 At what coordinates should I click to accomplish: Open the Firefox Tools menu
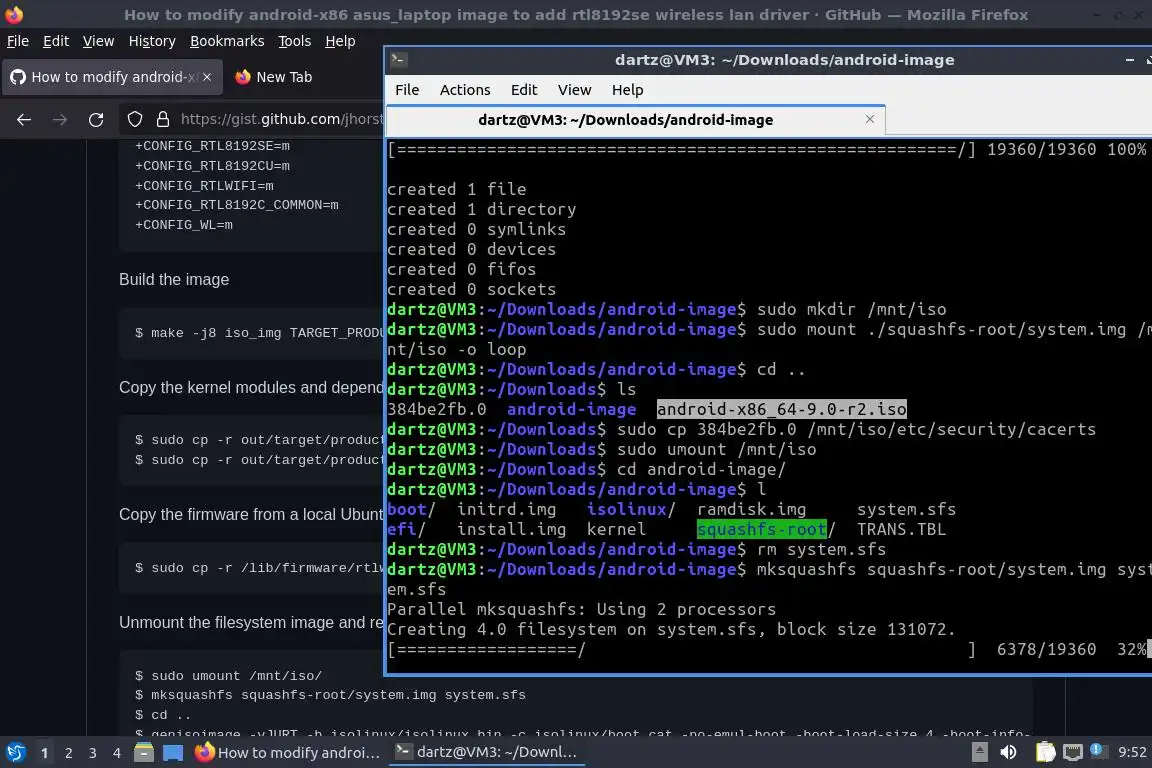click(x=295, y=41)
